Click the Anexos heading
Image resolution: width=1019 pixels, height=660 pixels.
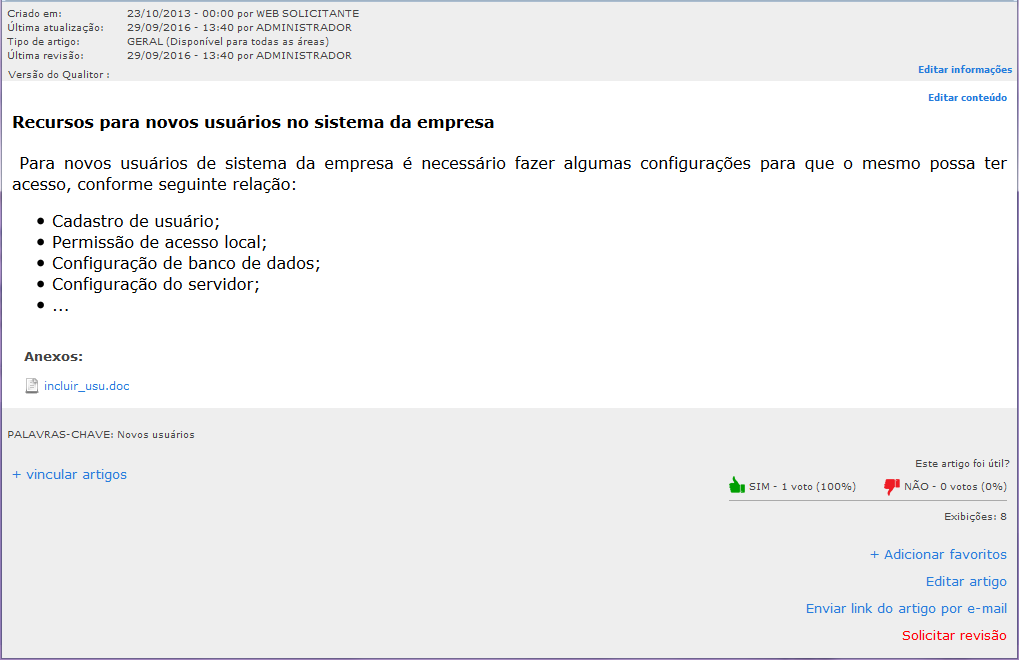pos(53,356)
